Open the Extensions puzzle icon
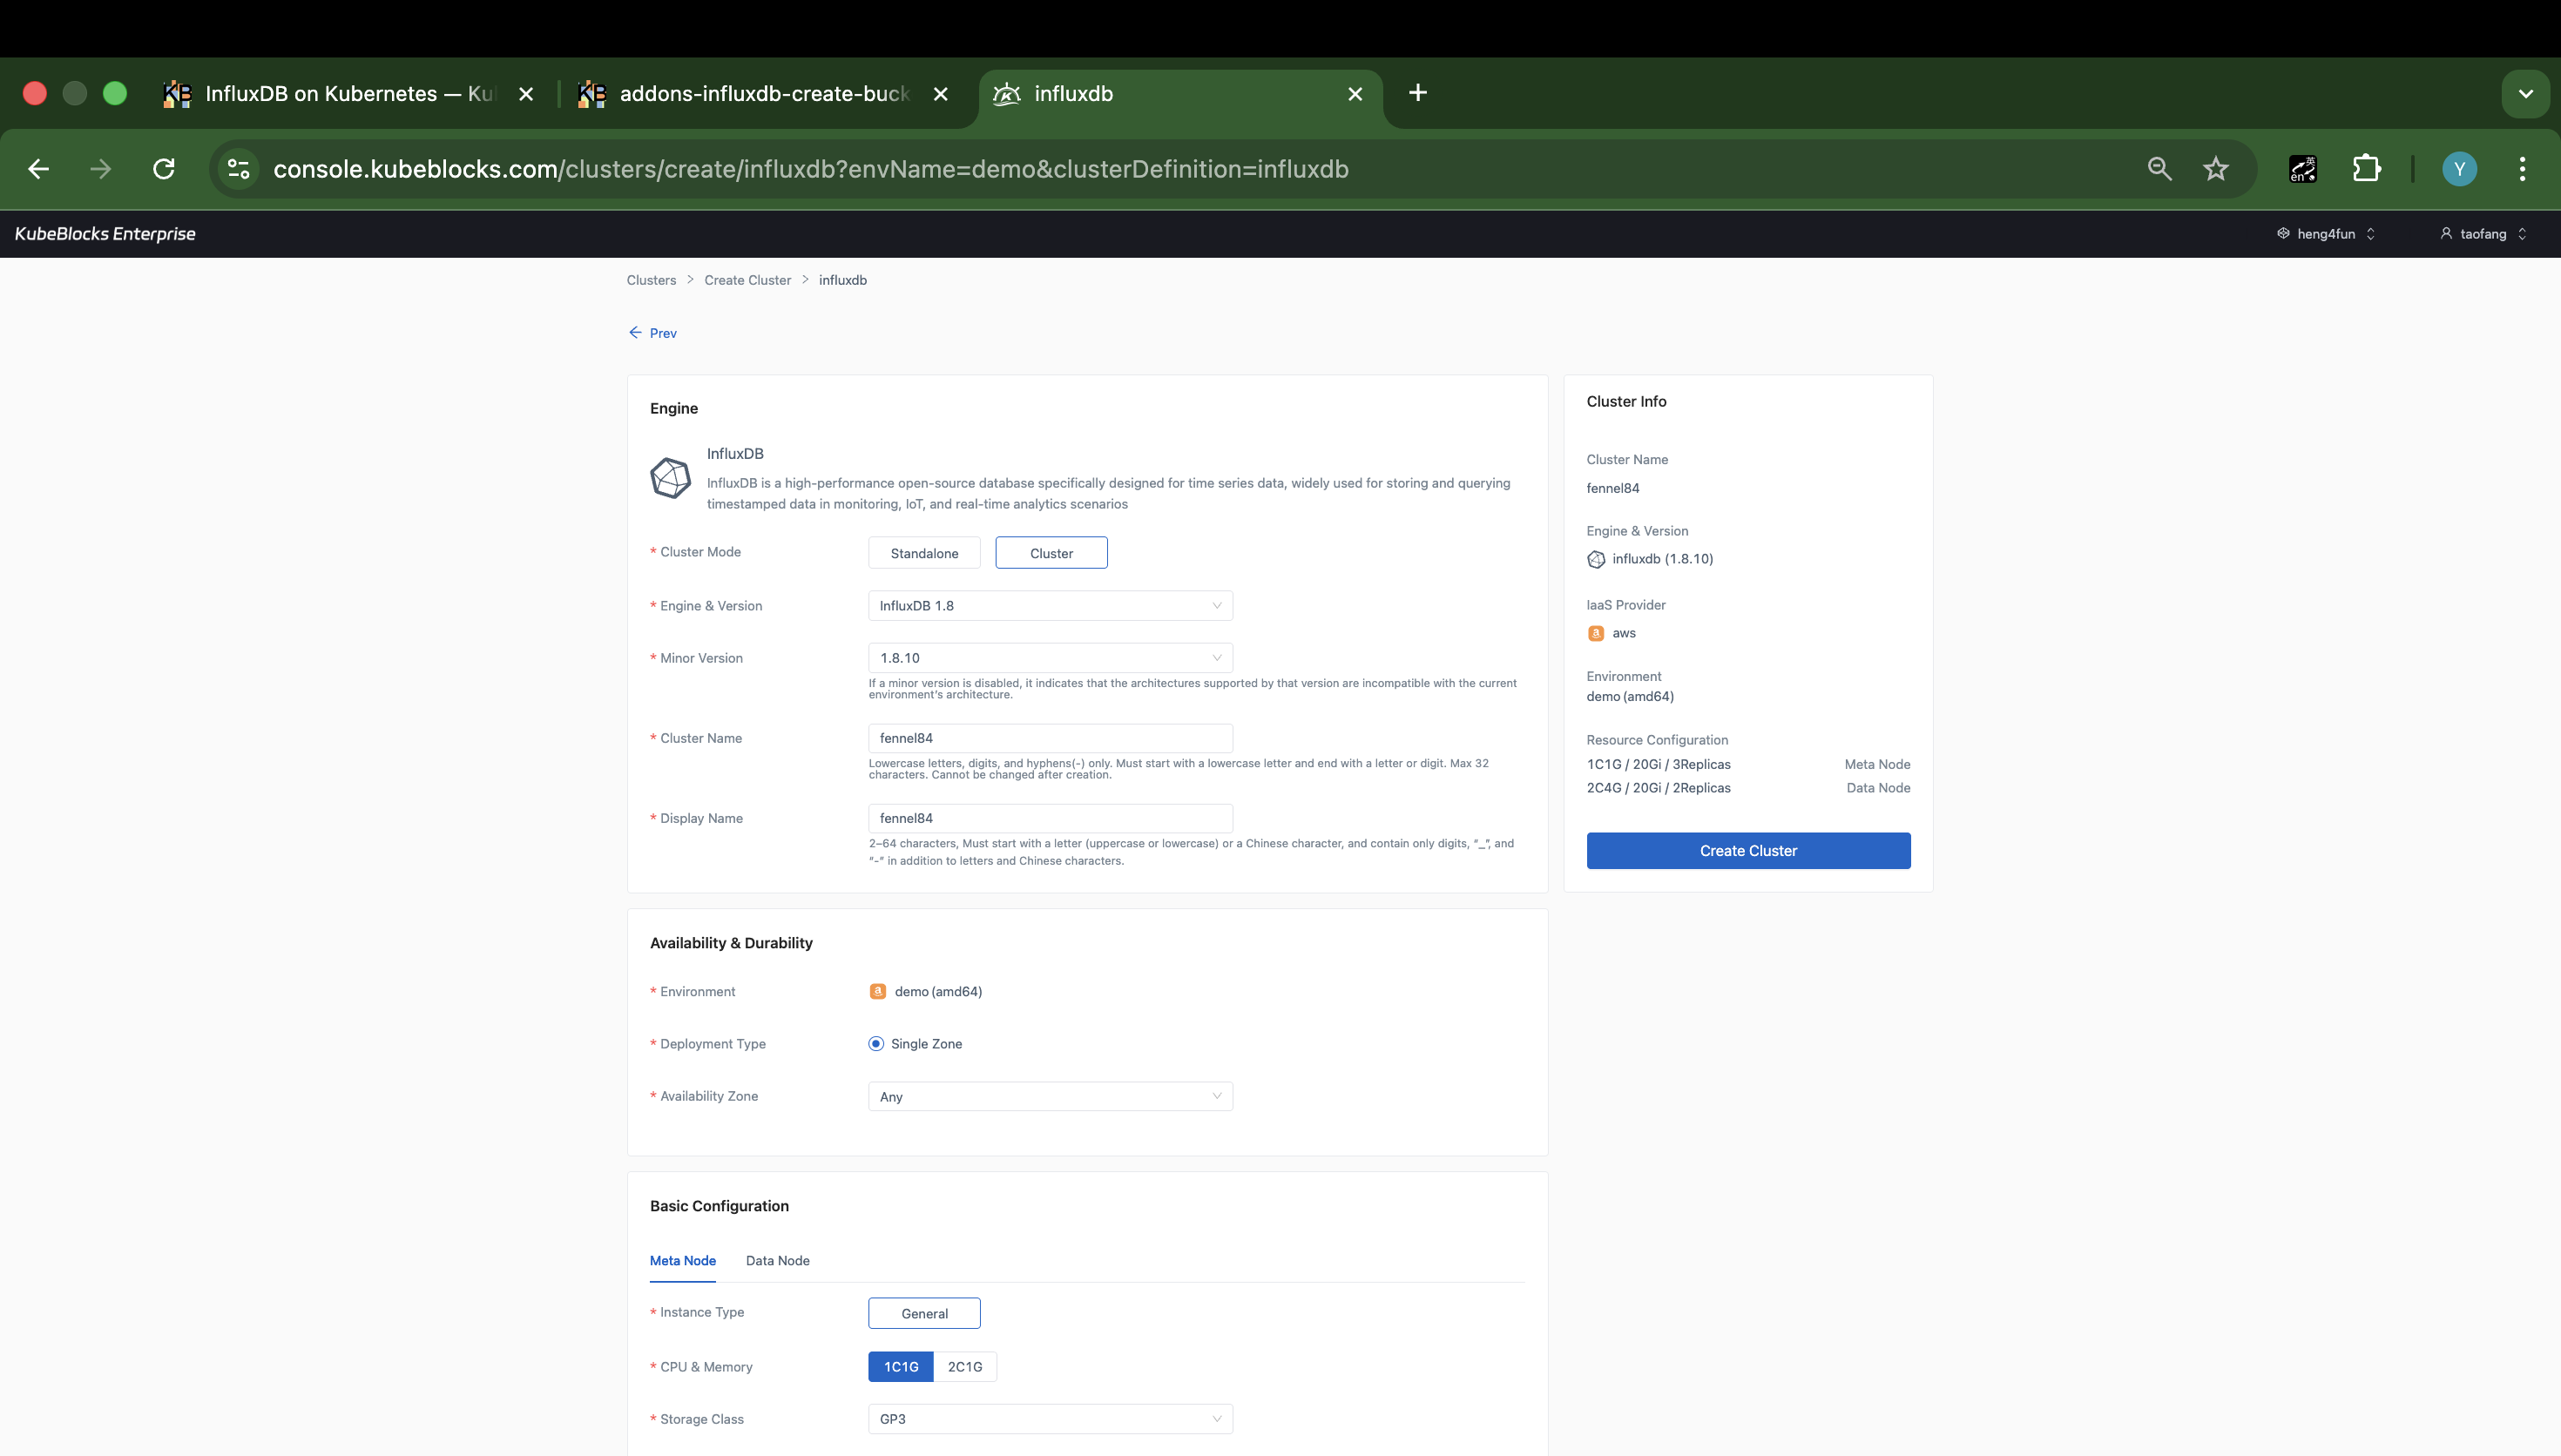2561x1456 pixels. tap(2367, 169)
